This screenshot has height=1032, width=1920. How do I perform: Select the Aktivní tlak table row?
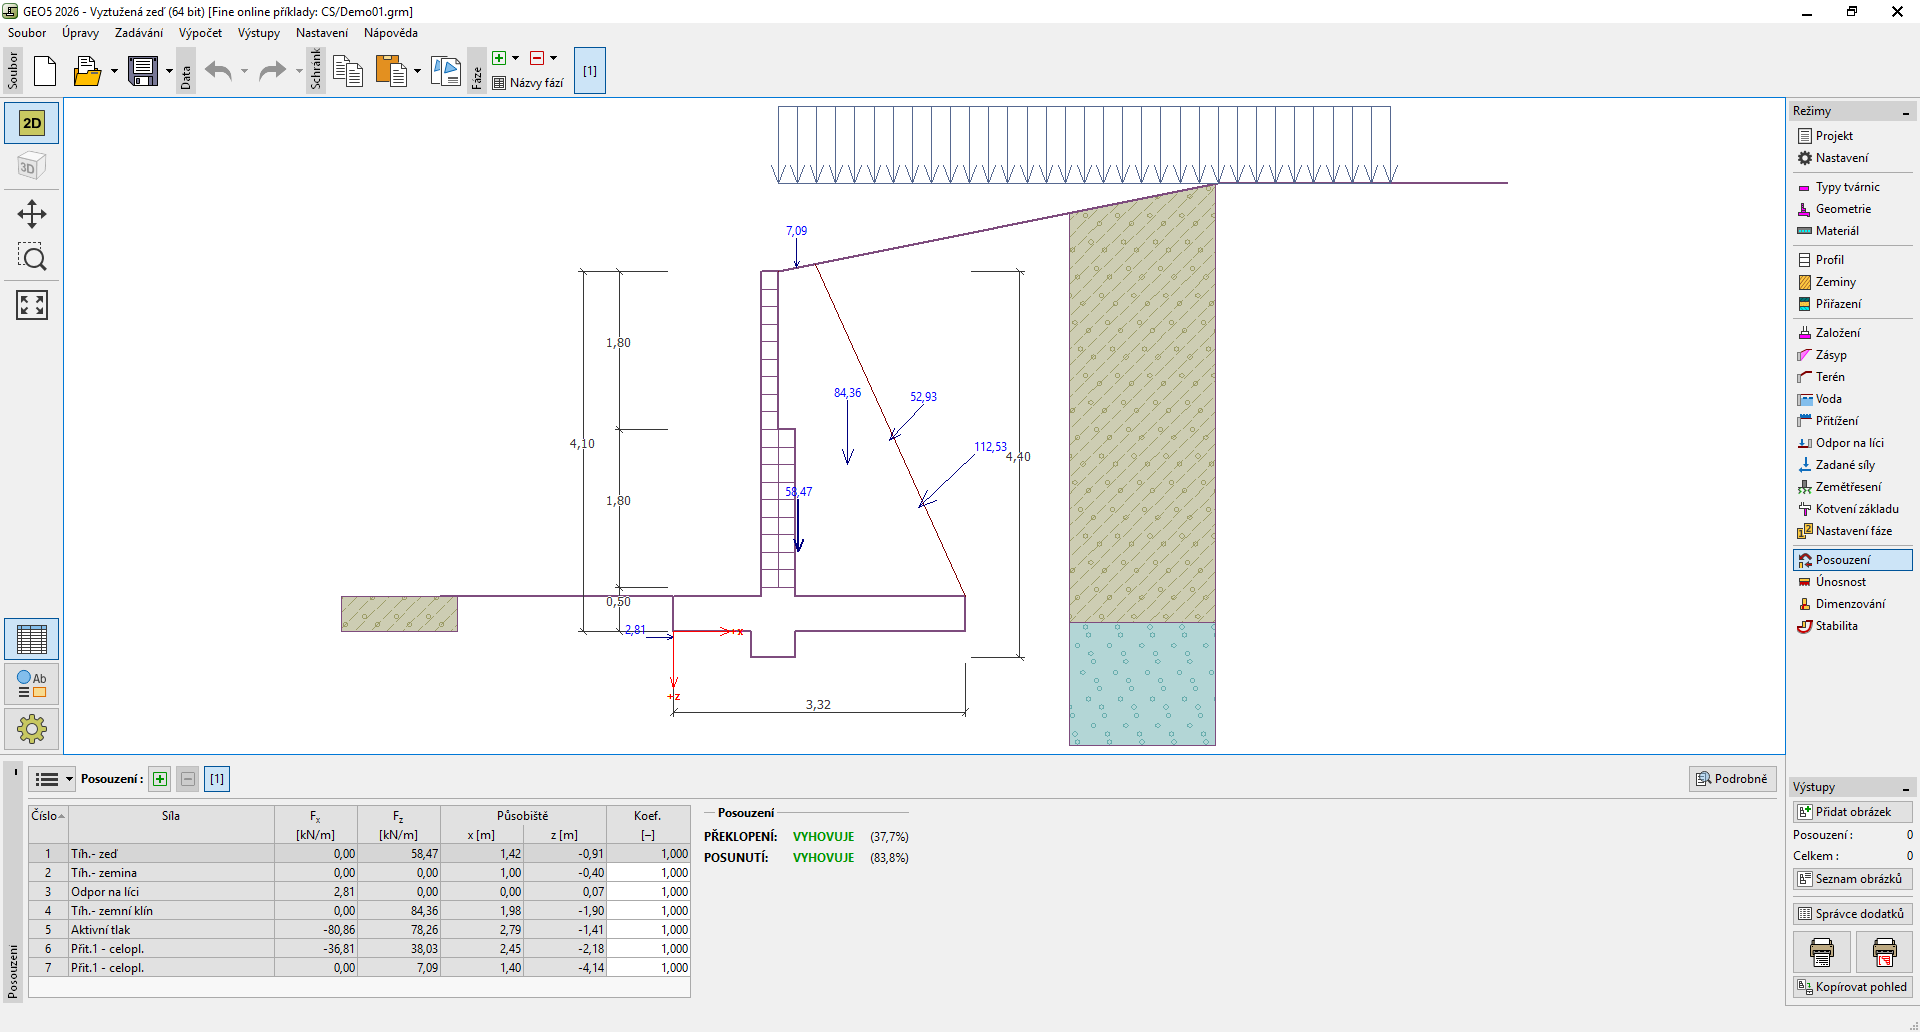pos(100,930)
